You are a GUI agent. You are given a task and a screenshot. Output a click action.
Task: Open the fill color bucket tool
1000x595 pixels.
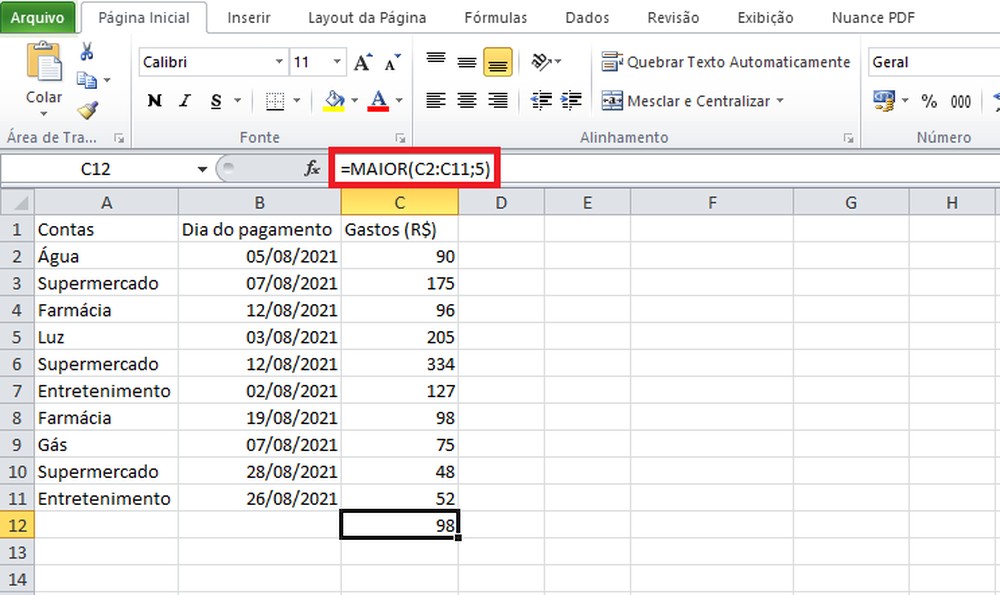(x=333, y=101)
